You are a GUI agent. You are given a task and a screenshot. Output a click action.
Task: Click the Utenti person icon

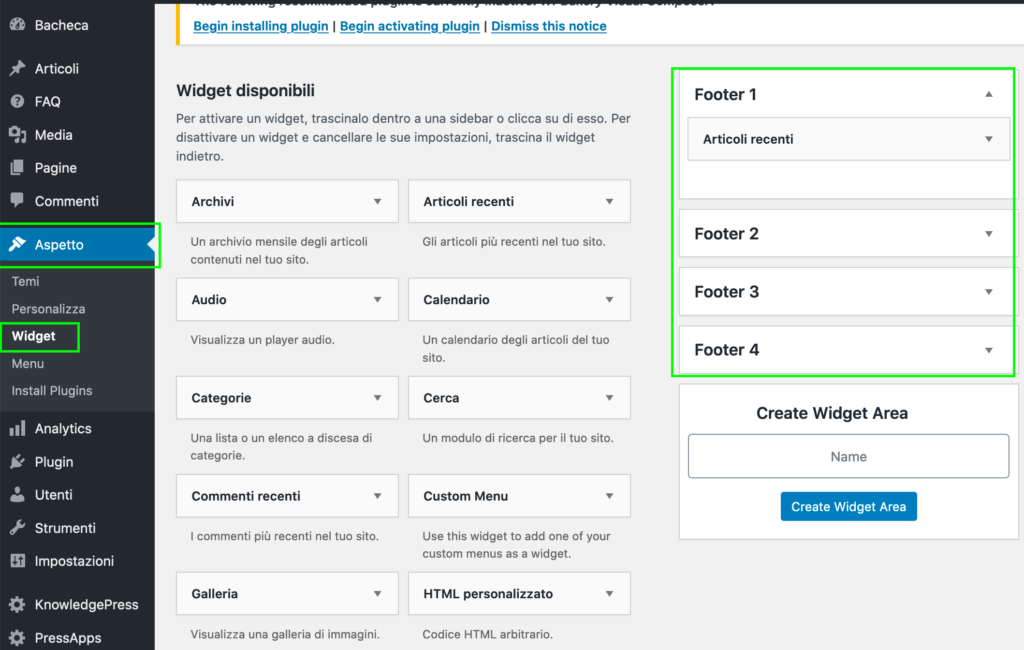pyautogui.click(x=17, y=495)
